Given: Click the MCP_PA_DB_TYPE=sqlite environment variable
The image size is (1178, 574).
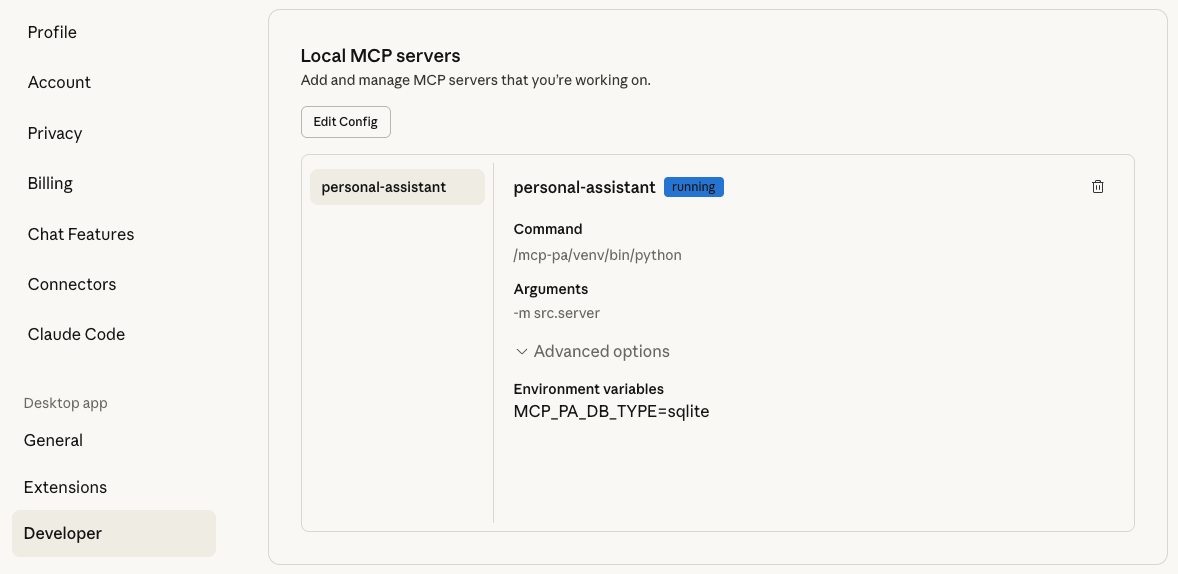Looking at the screenshot, I should 611,411.
